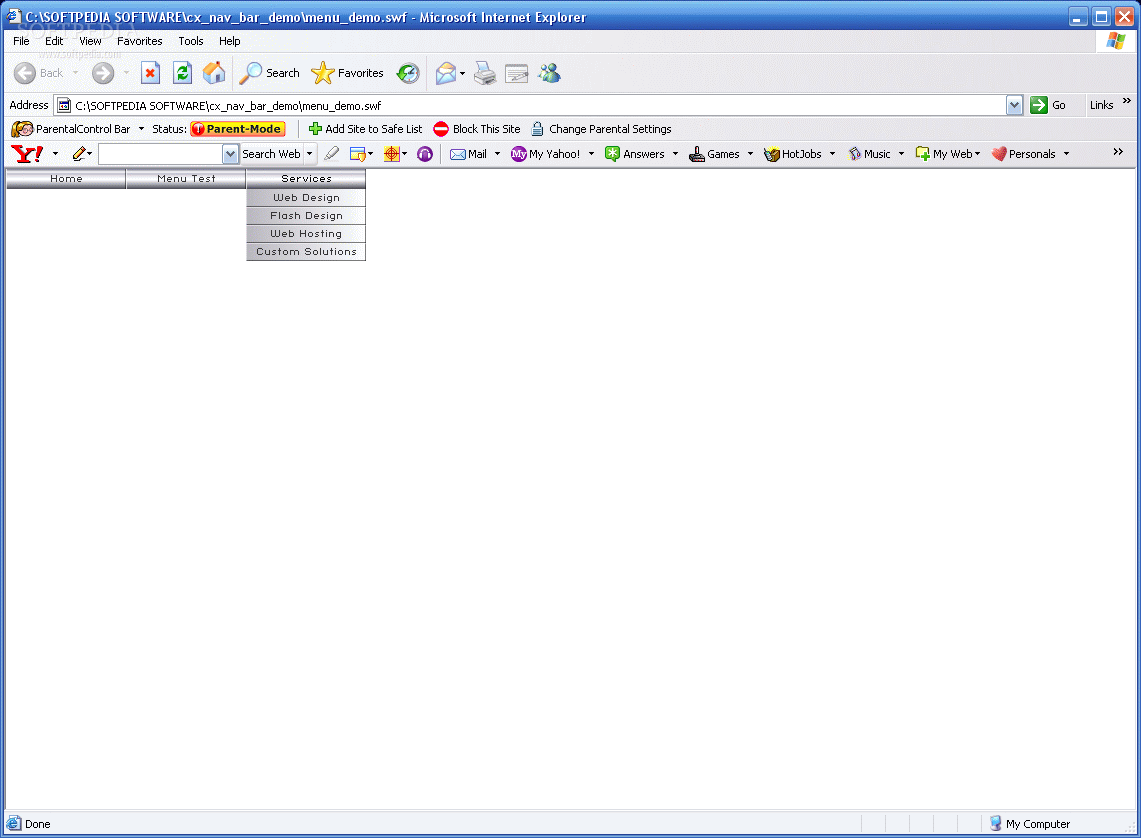The image size is (1141, 838).
Task: Open the ParentalControl Bar menu
Action: pyautogui.click(x=77, y=129)
